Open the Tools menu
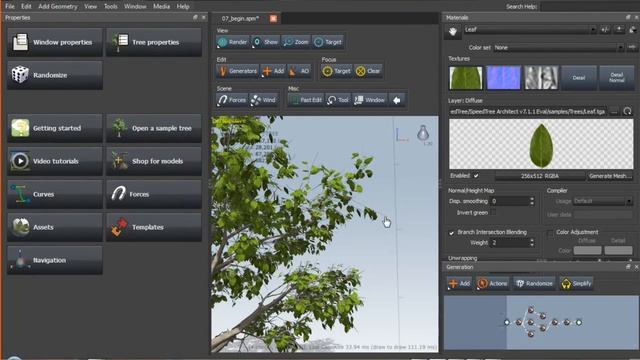The image size is (640, 360). [111, 7]
